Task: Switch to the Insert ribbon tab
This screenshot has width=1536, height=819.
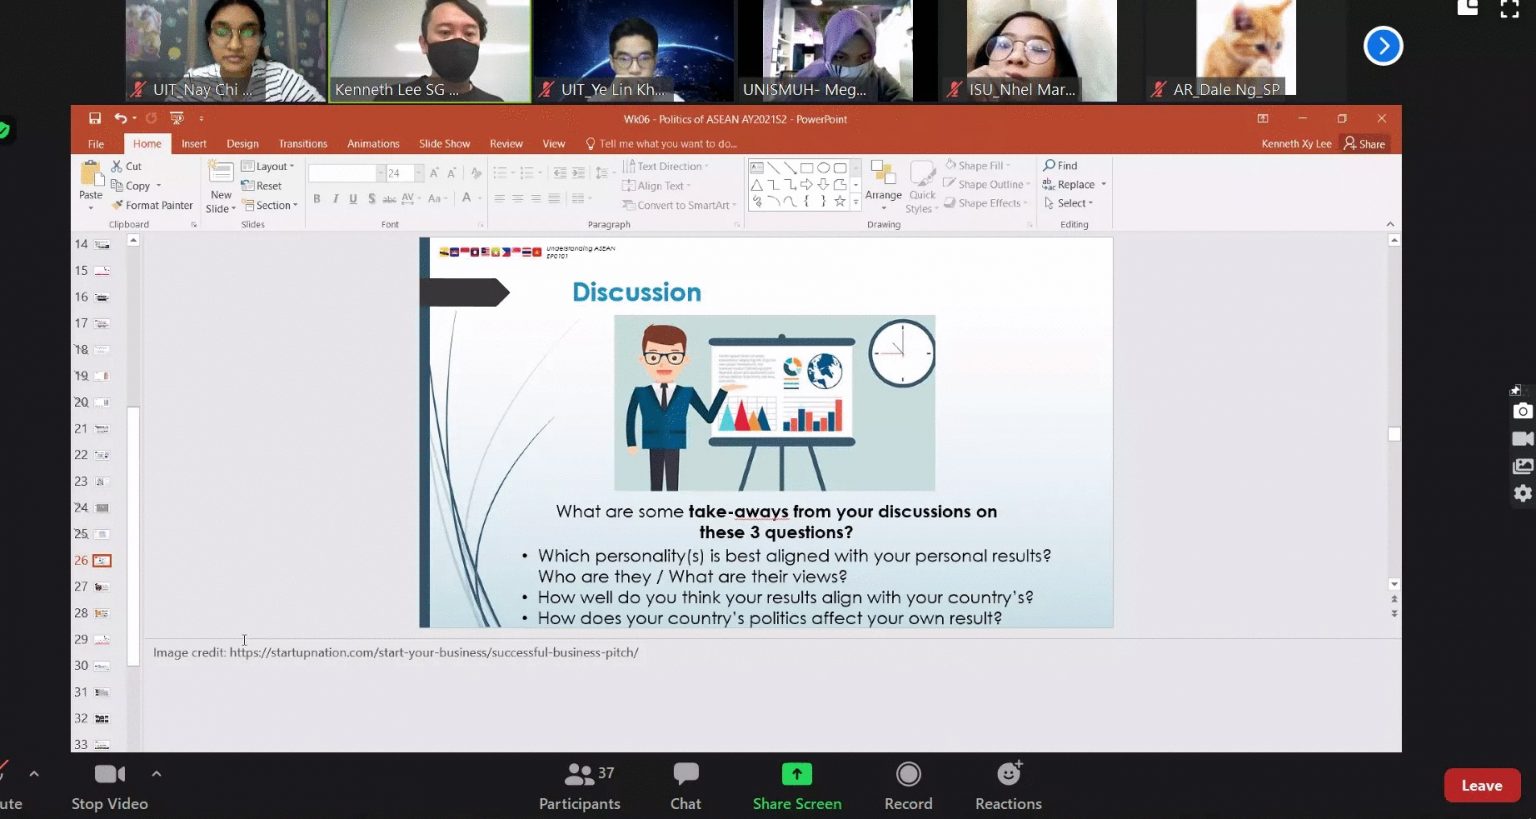Action: 194,144
